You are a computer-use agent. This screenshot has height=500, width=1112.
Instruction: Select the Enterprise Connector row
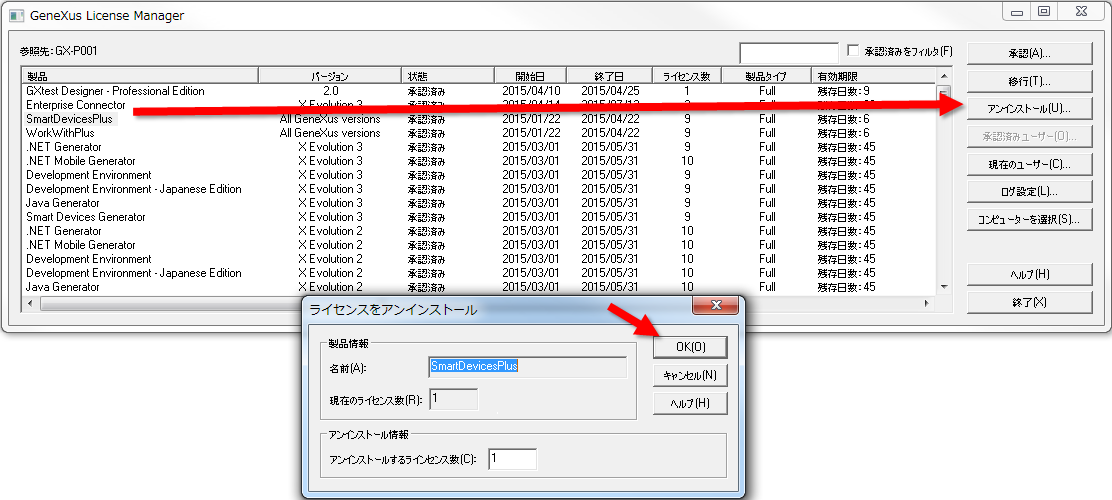(x=479, y=105)
